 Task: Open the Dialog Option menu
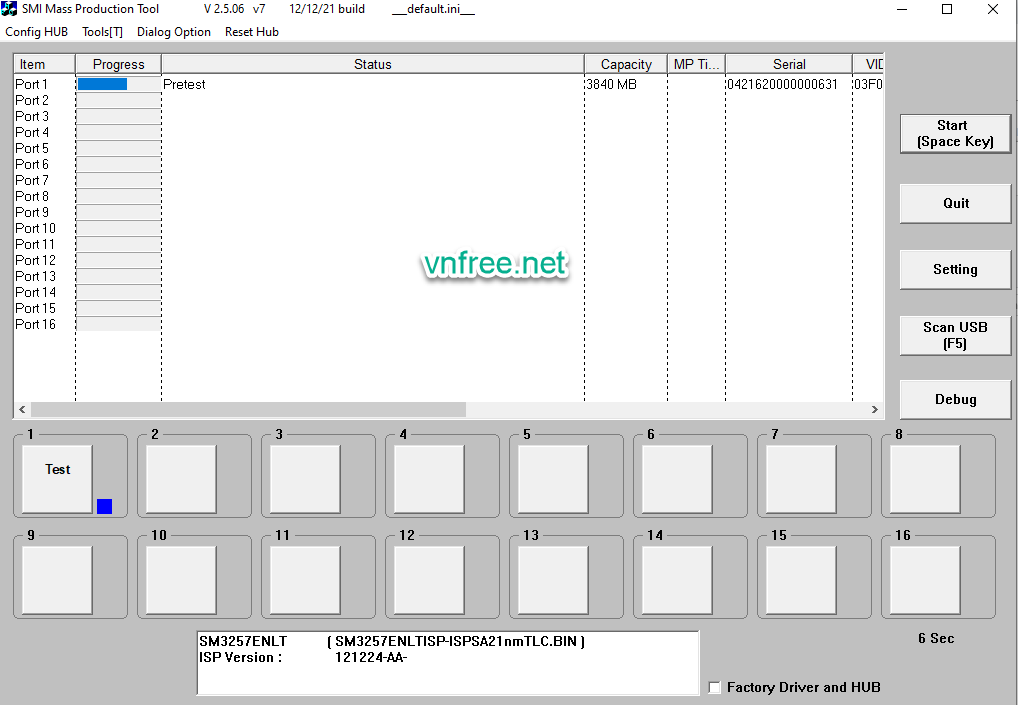coord(174,32)
